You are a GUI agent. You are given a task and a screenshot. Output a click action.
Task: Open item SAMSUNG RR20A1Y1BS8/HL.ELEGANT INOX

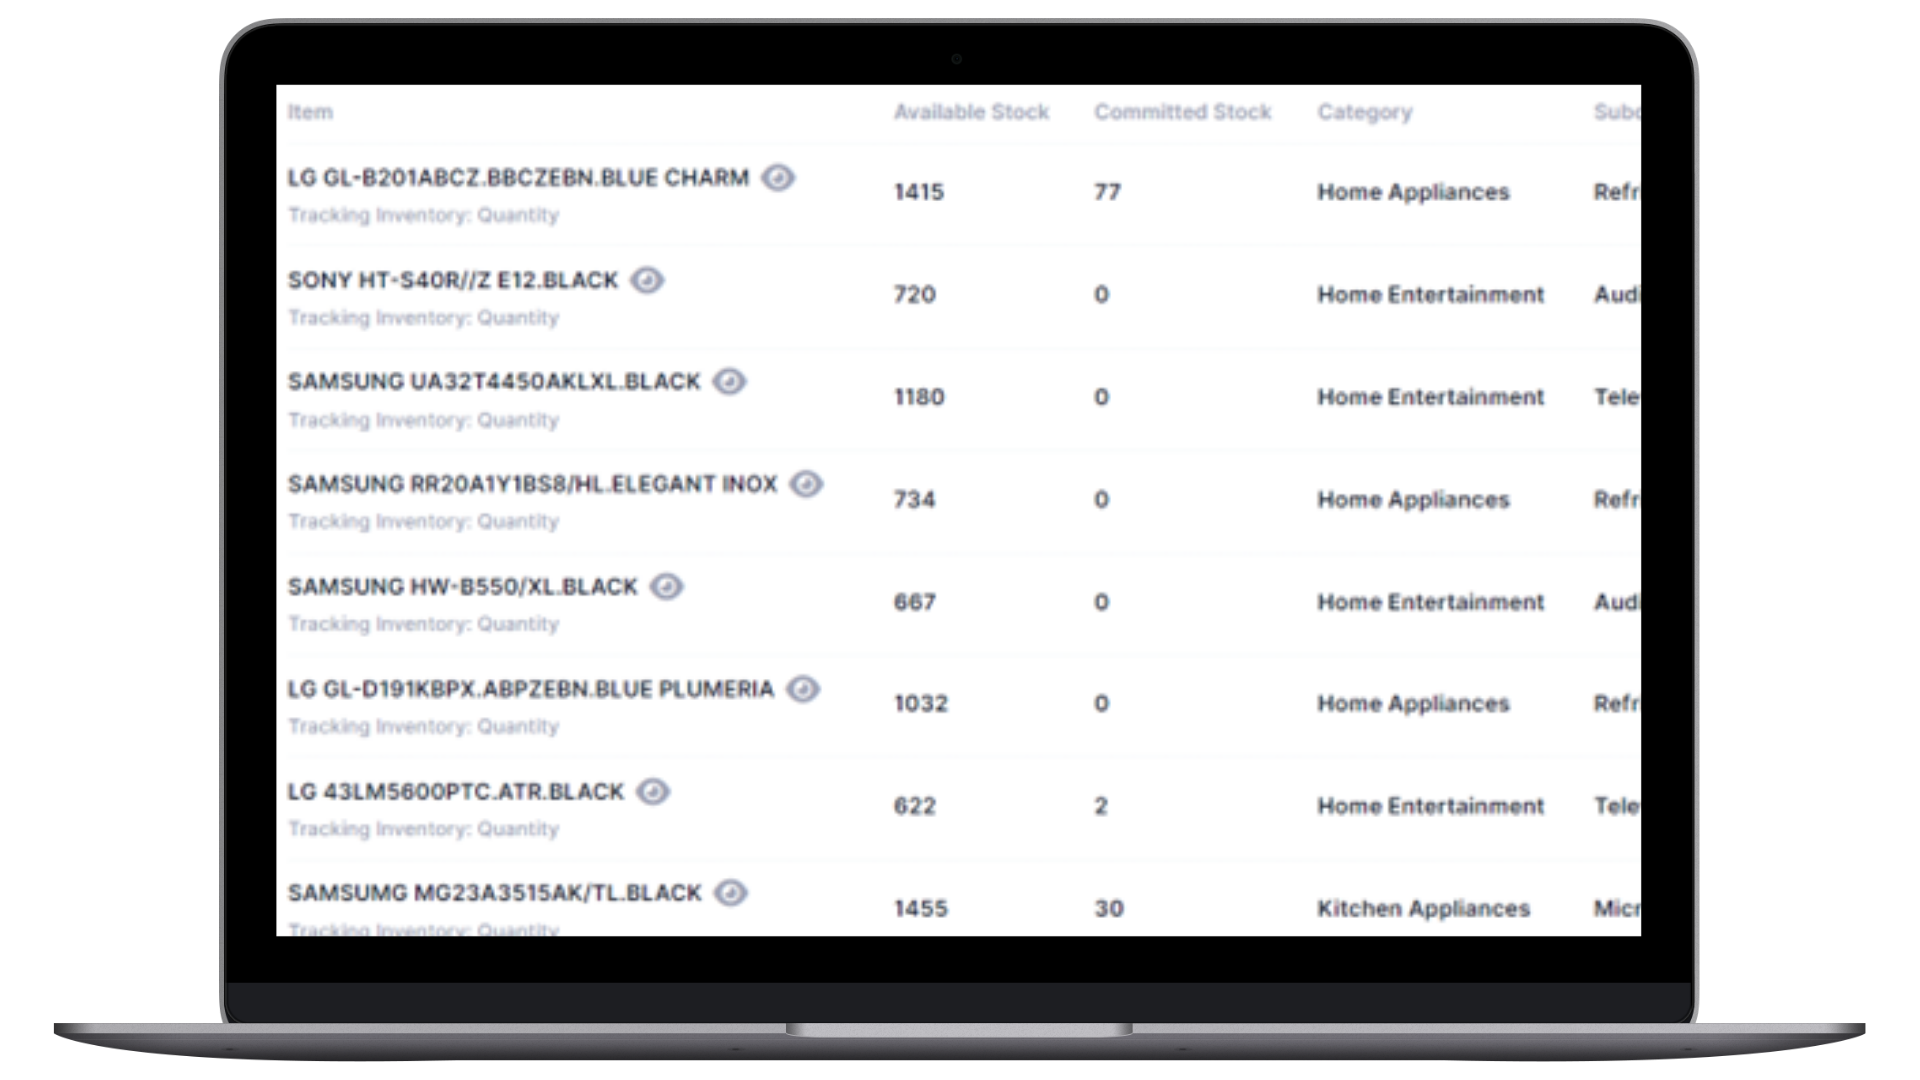(532, 484)
